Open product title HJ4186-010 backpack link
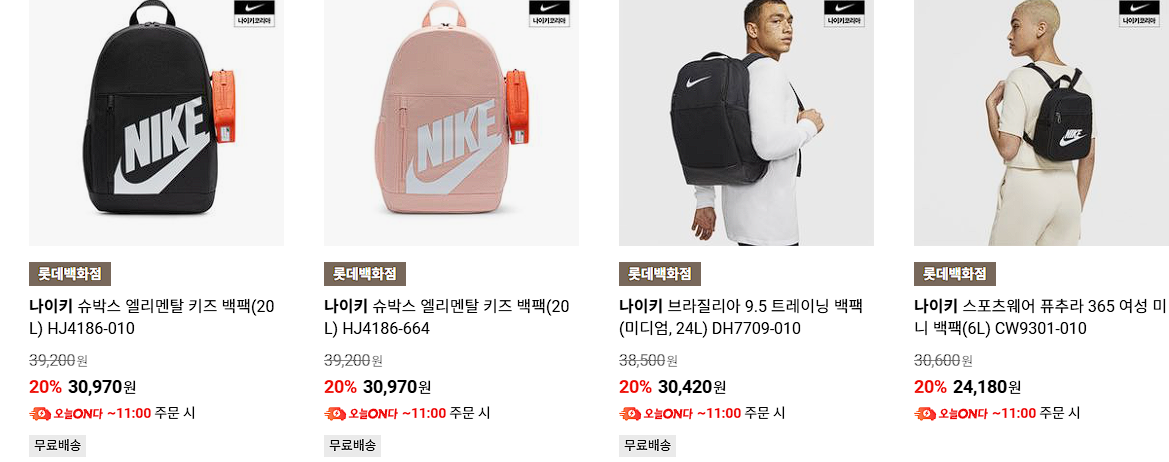Screen dimensions: 1169x462 152,317
